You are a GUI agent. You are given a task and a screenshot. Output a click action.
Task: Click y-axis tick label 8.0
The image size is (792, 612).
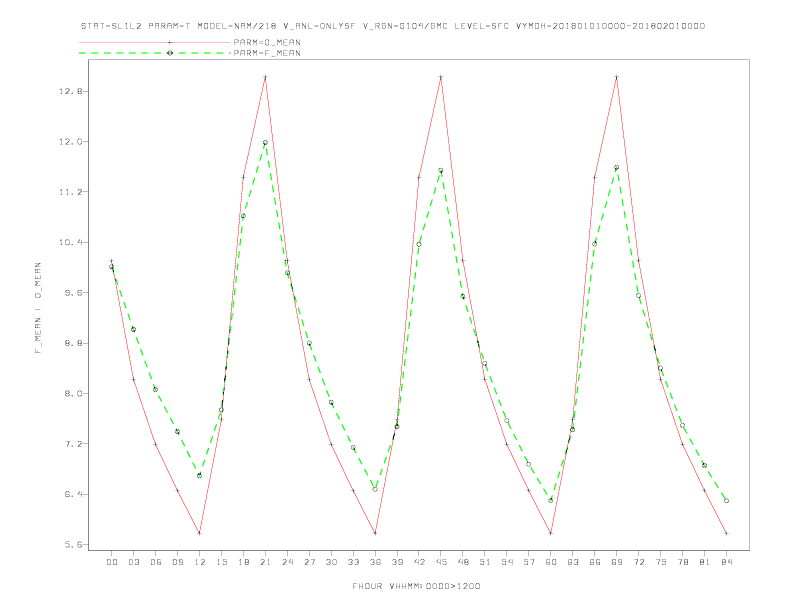(x=73, y=393)
